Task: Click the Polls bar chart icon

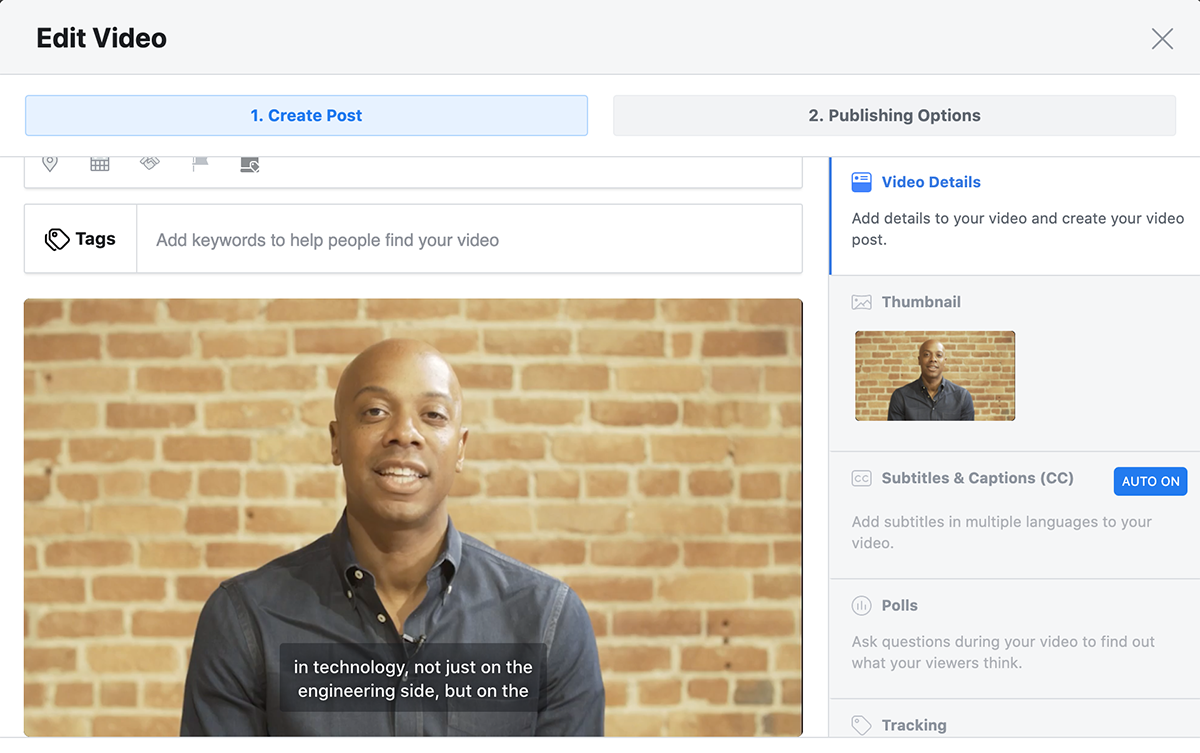Action: pyautogui.click(x=861, y=606)
